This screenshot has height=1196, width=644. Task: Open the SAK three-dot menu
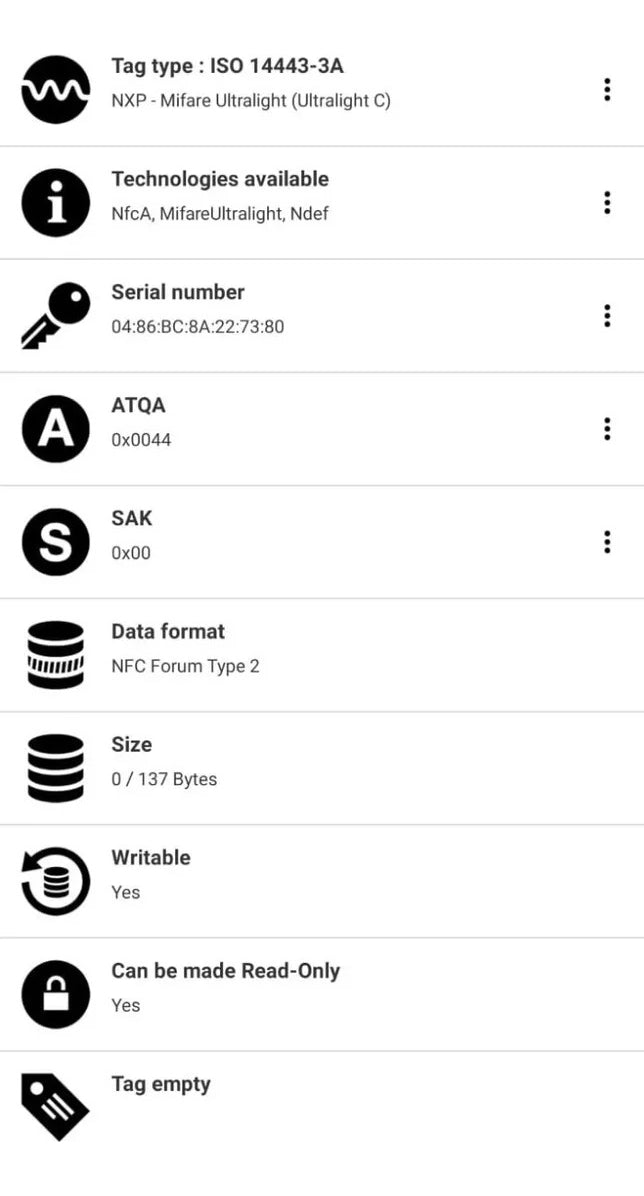607,542
